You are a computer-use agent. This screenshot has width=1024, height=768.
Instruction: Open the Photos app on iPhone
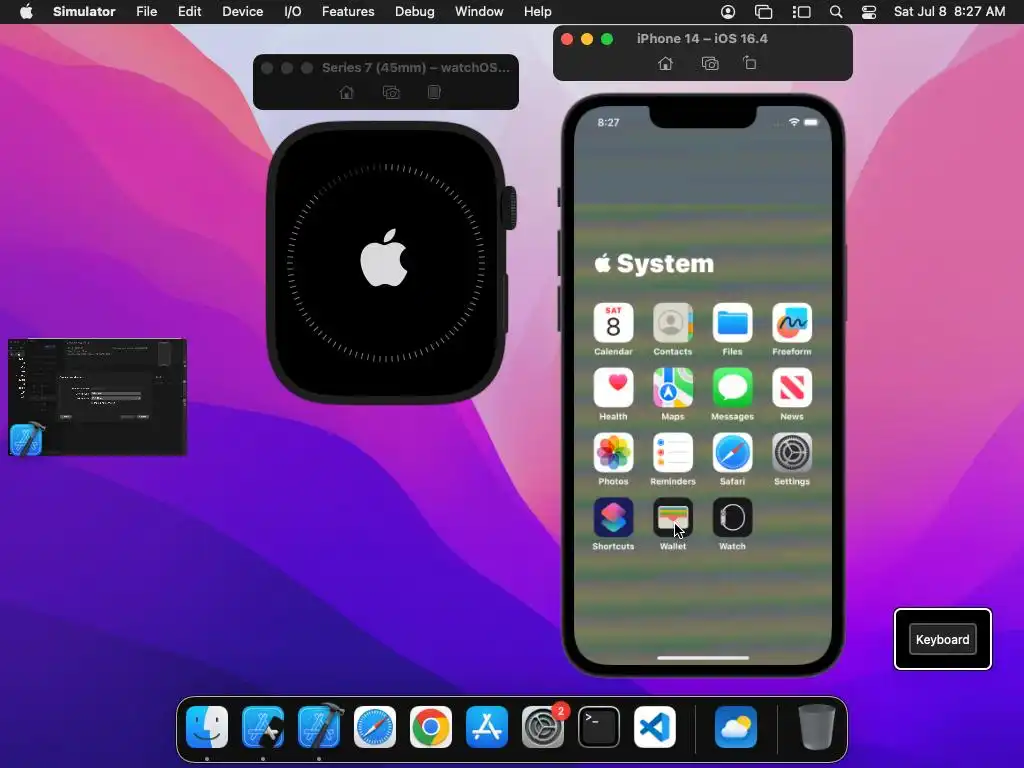[x=613, y=453]
